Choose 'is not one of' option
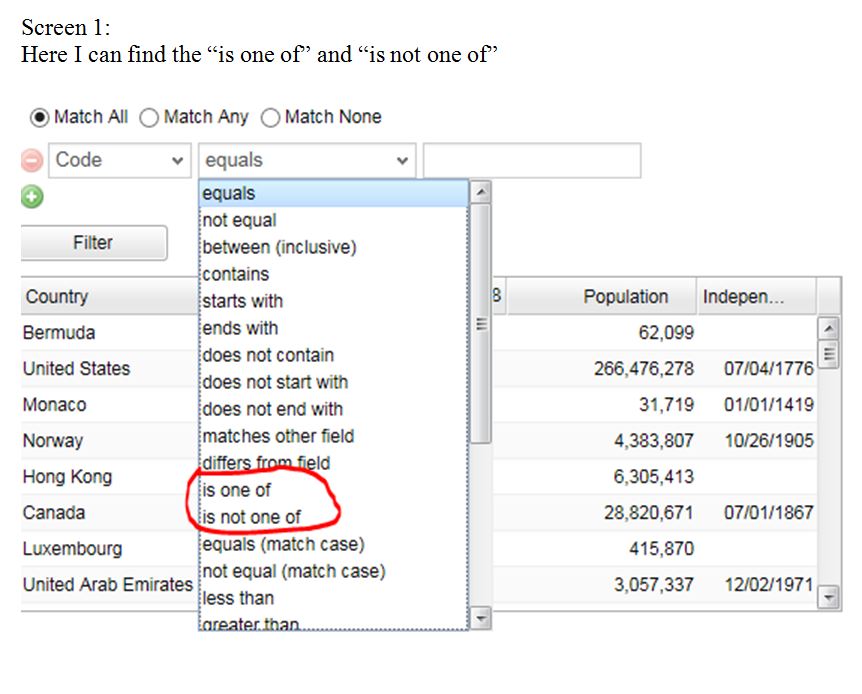Image resolution: width=862 pixels, height=694 pixels. 251,517
